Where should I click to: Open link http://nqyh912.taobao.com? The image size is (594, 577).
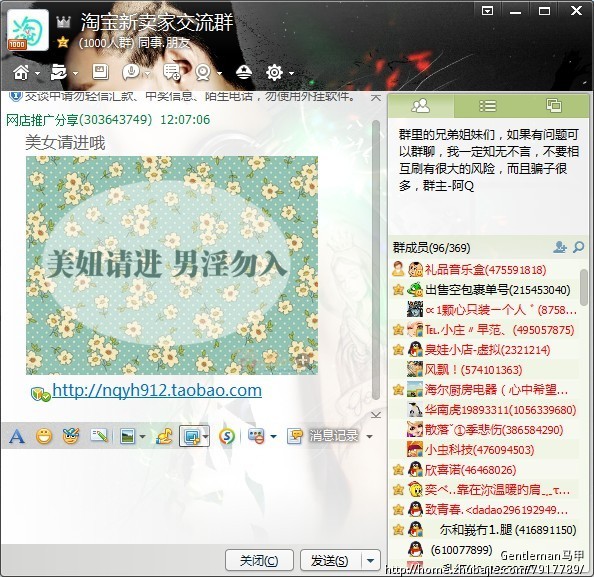pyautogui.click(x=157, y=390)
